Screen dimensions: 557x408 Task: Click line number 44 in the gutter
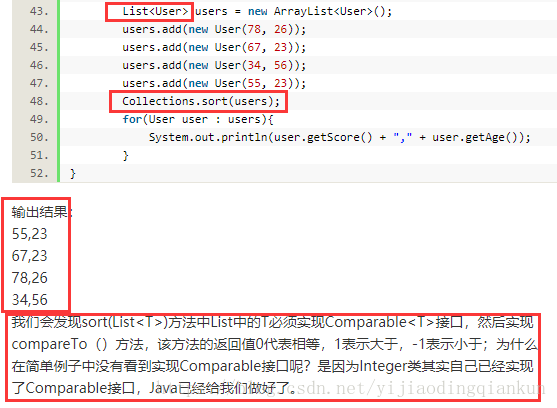pos(39,29)
